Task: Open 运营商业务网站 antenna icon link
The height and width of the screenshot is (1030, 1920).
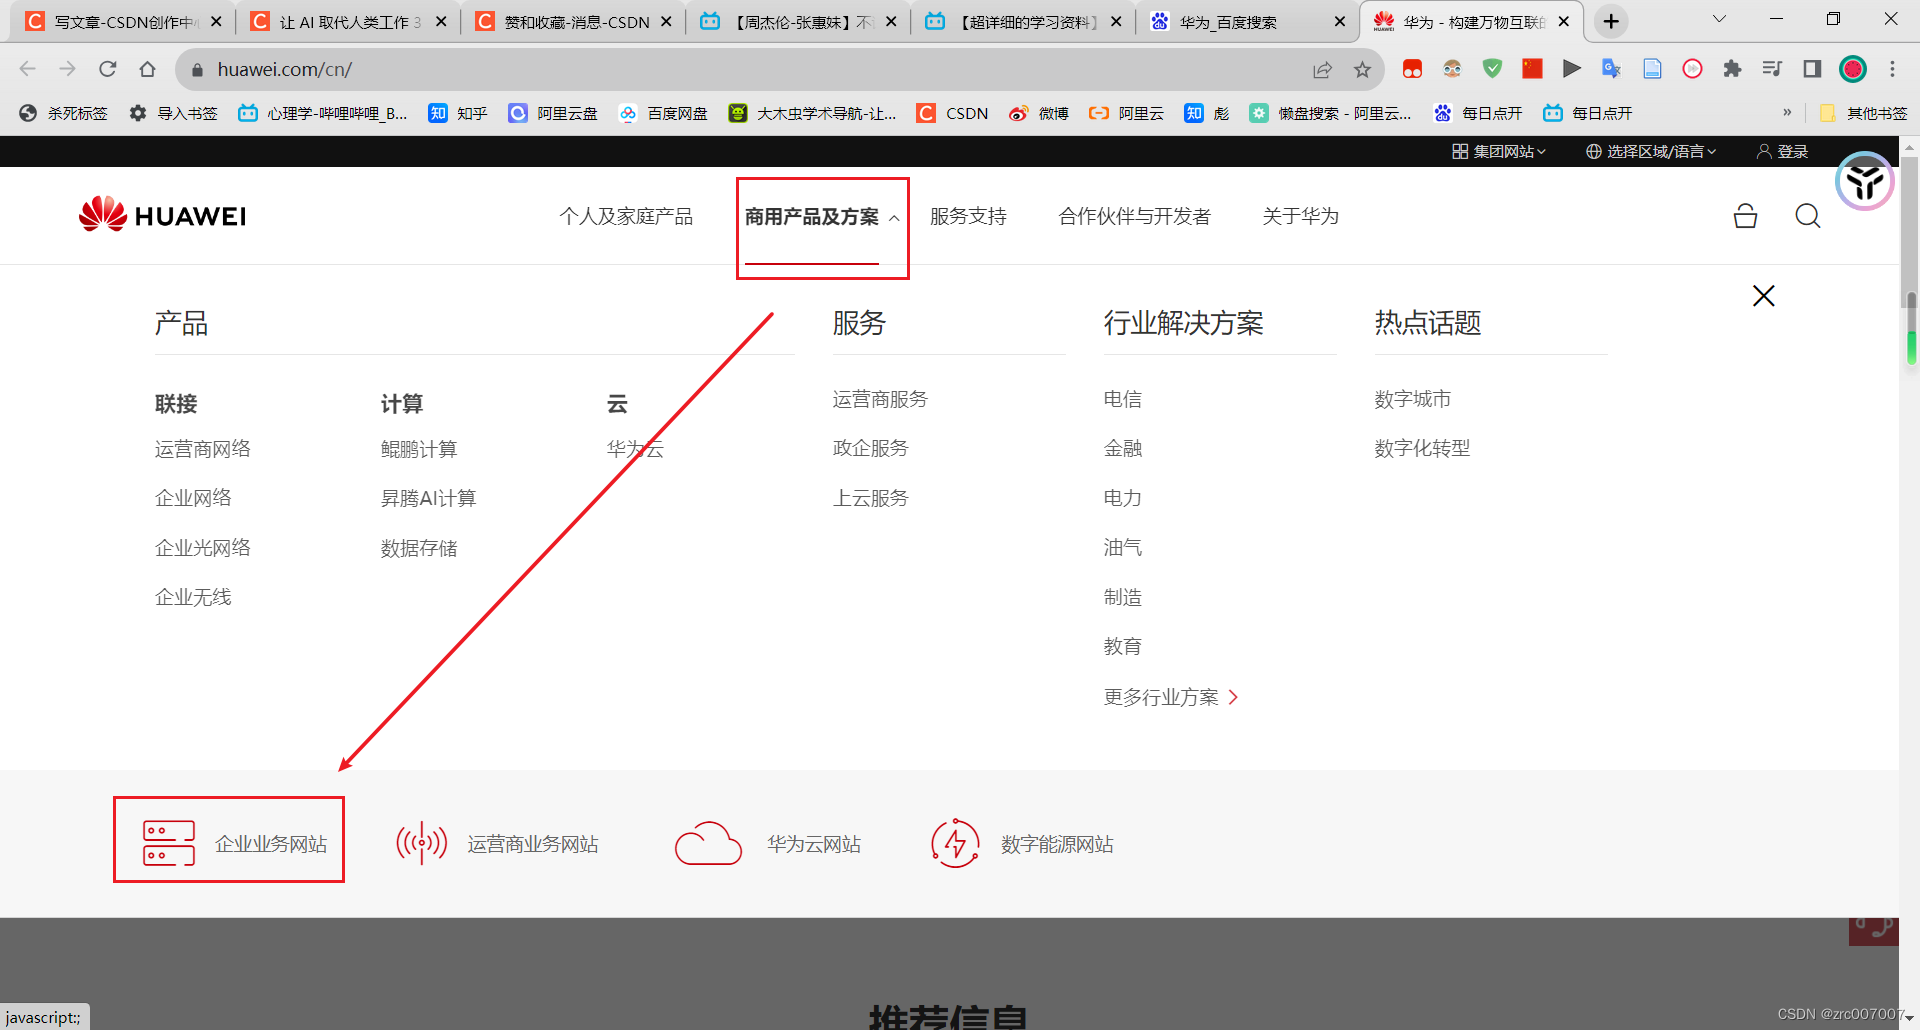Action: pyautogui.click(x=497, y=844)
